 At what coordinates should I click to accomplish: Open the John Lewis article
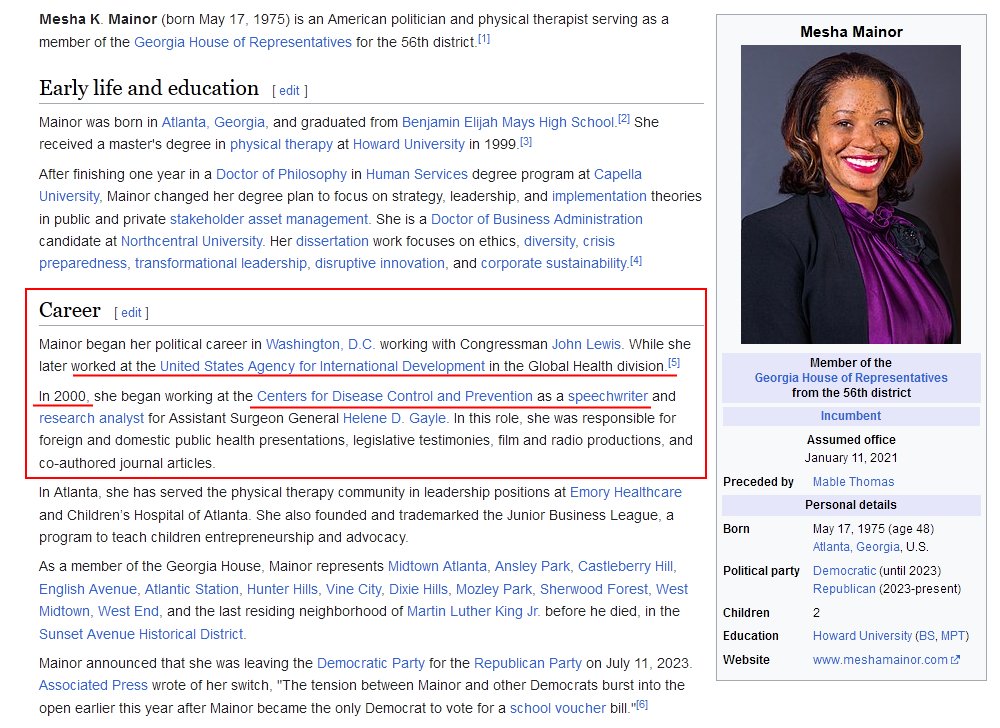586,344
